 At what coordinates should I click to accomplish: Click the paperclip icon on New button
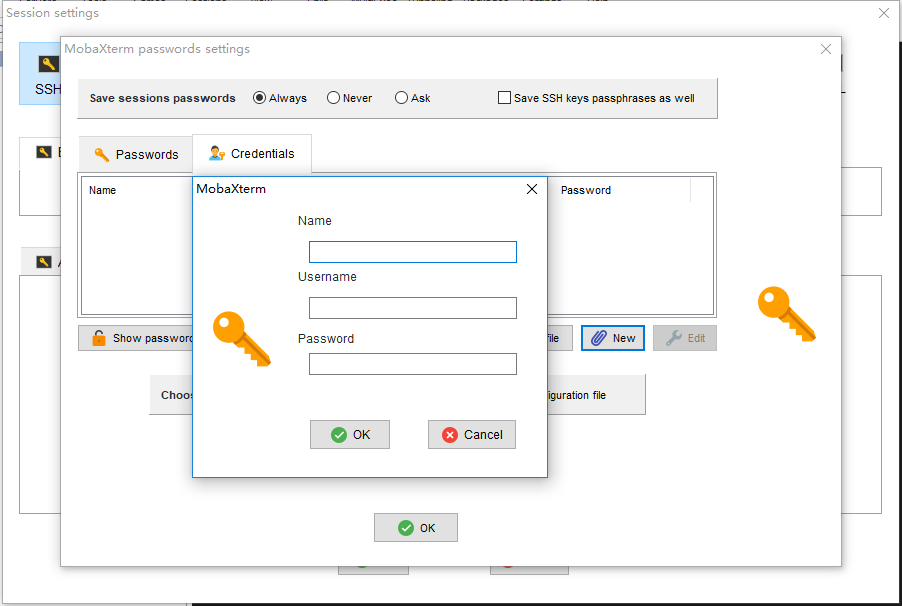click(x=599, y=338)
